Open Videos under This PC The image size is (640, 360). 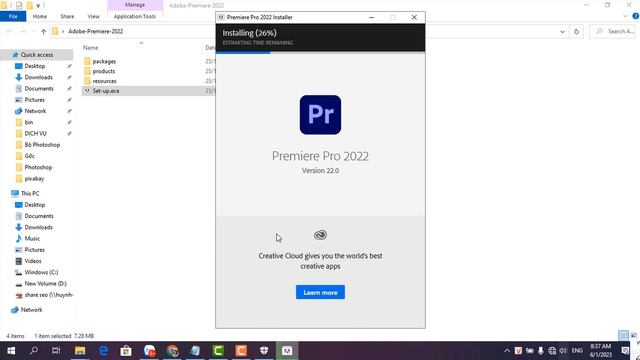point(33,261)
